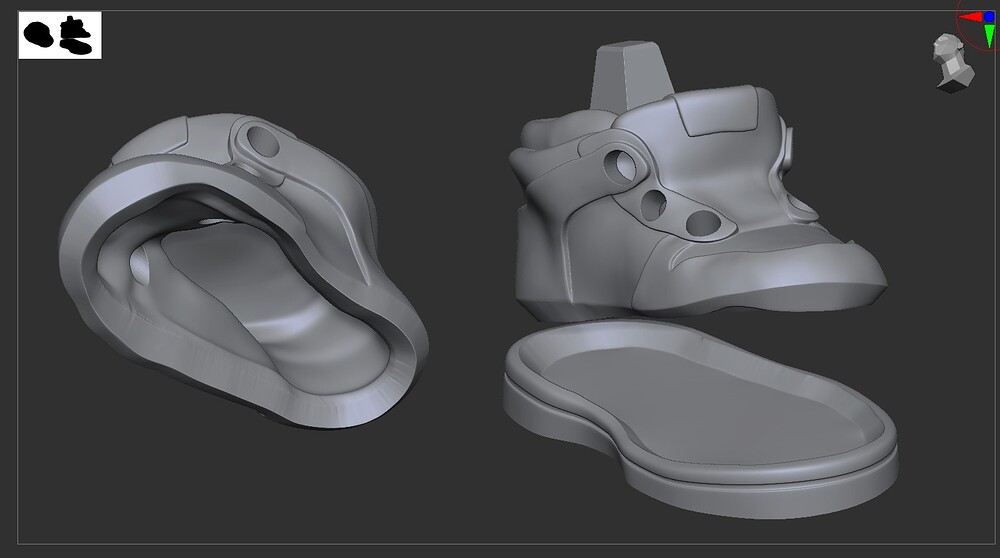Click the head-shaped camera orientation gizmo
The width and height of the screenshot is (1000, 558).
pos(953,62)
